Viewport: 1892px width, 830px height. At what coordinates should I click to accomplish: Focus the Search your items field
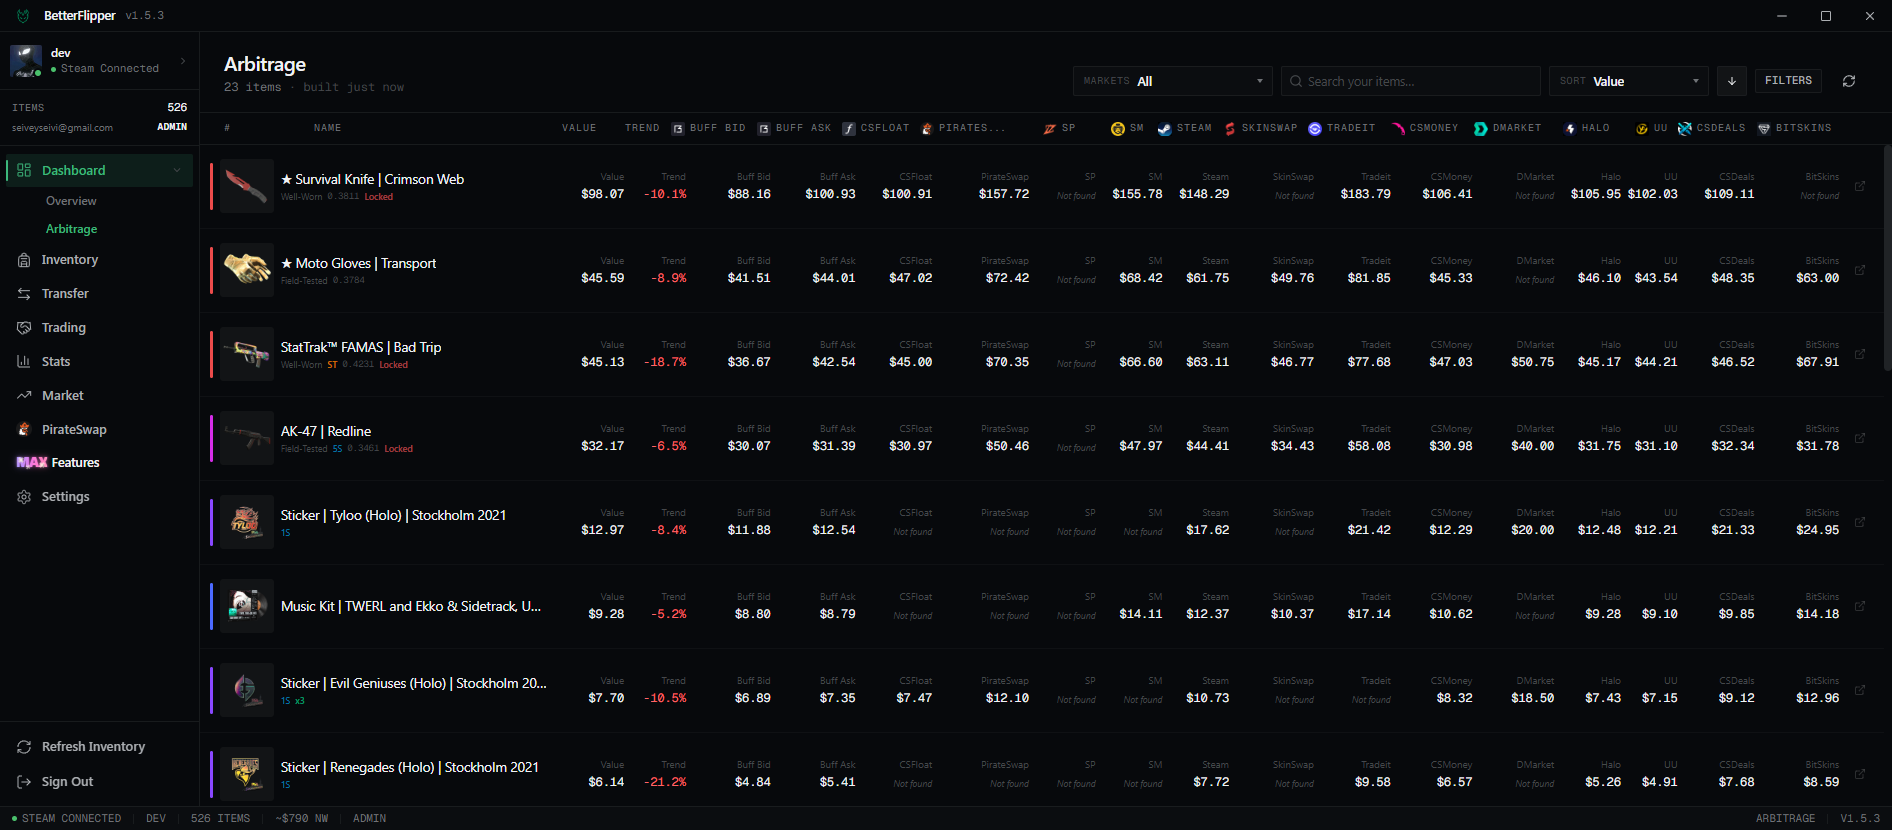(1411, 81)
